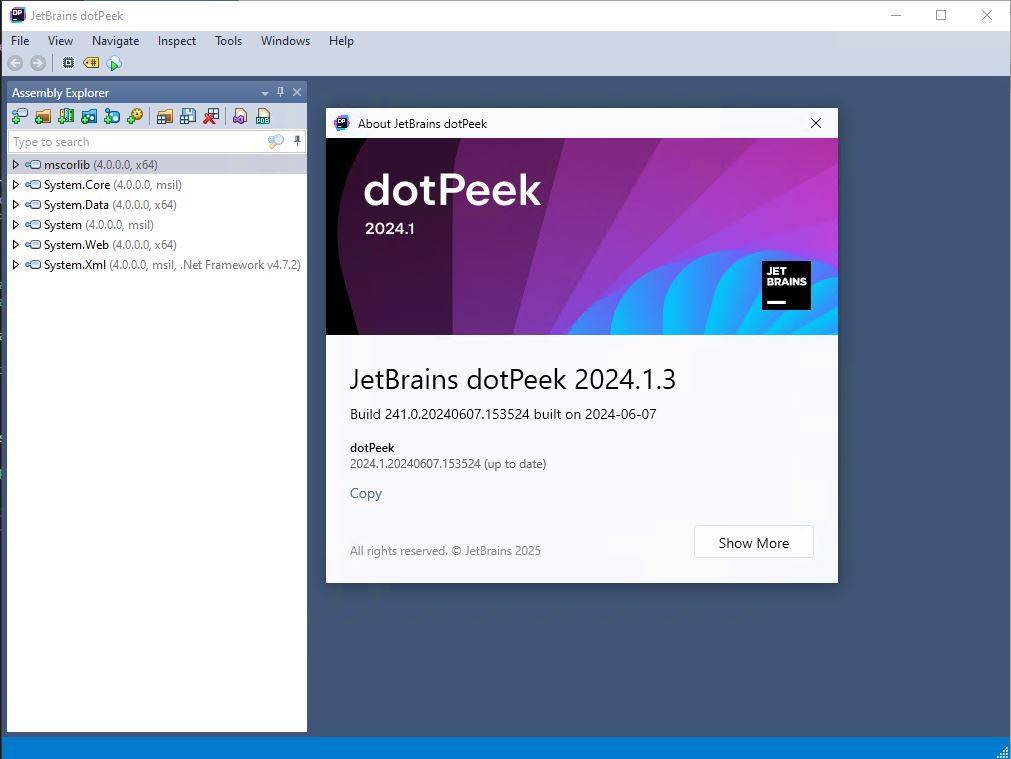Expand the mscorlib assembly node
This screenshot has height=759, width=1011.
pyautogui.click(x=15, y=164)
